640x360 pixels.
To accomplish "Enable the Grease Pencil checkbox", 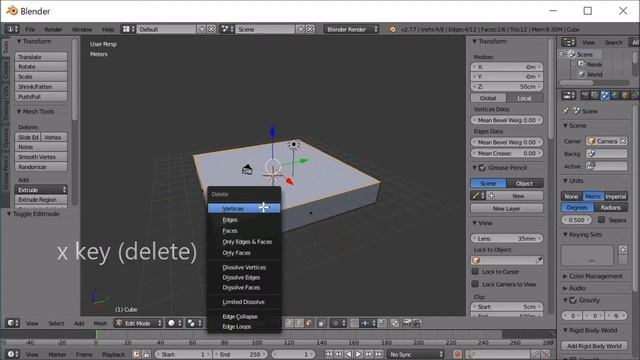I will [482, 167].
